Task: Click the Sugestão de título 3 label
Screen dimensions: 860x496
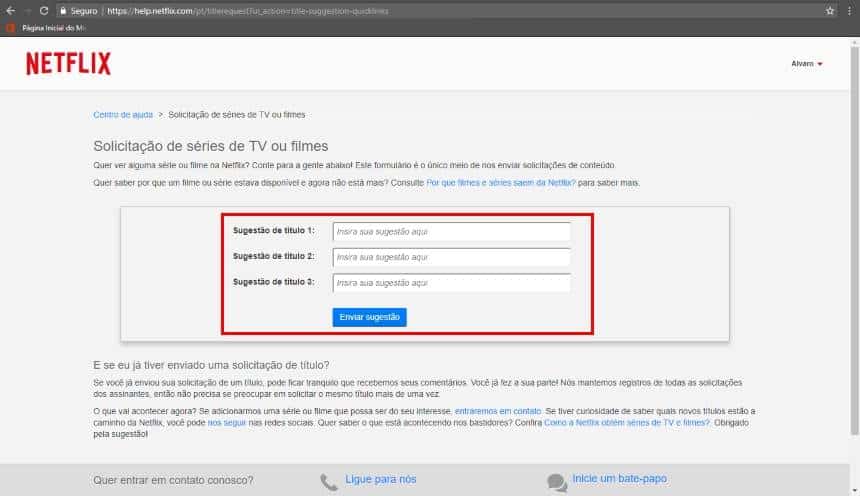Action: 274,281
